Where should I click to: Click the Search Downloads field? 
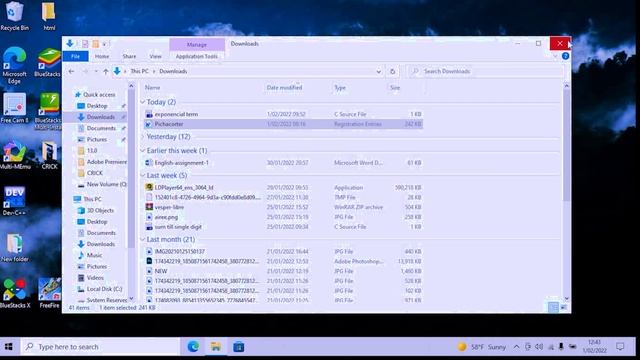pyautogui.click(x=486, y=71)
